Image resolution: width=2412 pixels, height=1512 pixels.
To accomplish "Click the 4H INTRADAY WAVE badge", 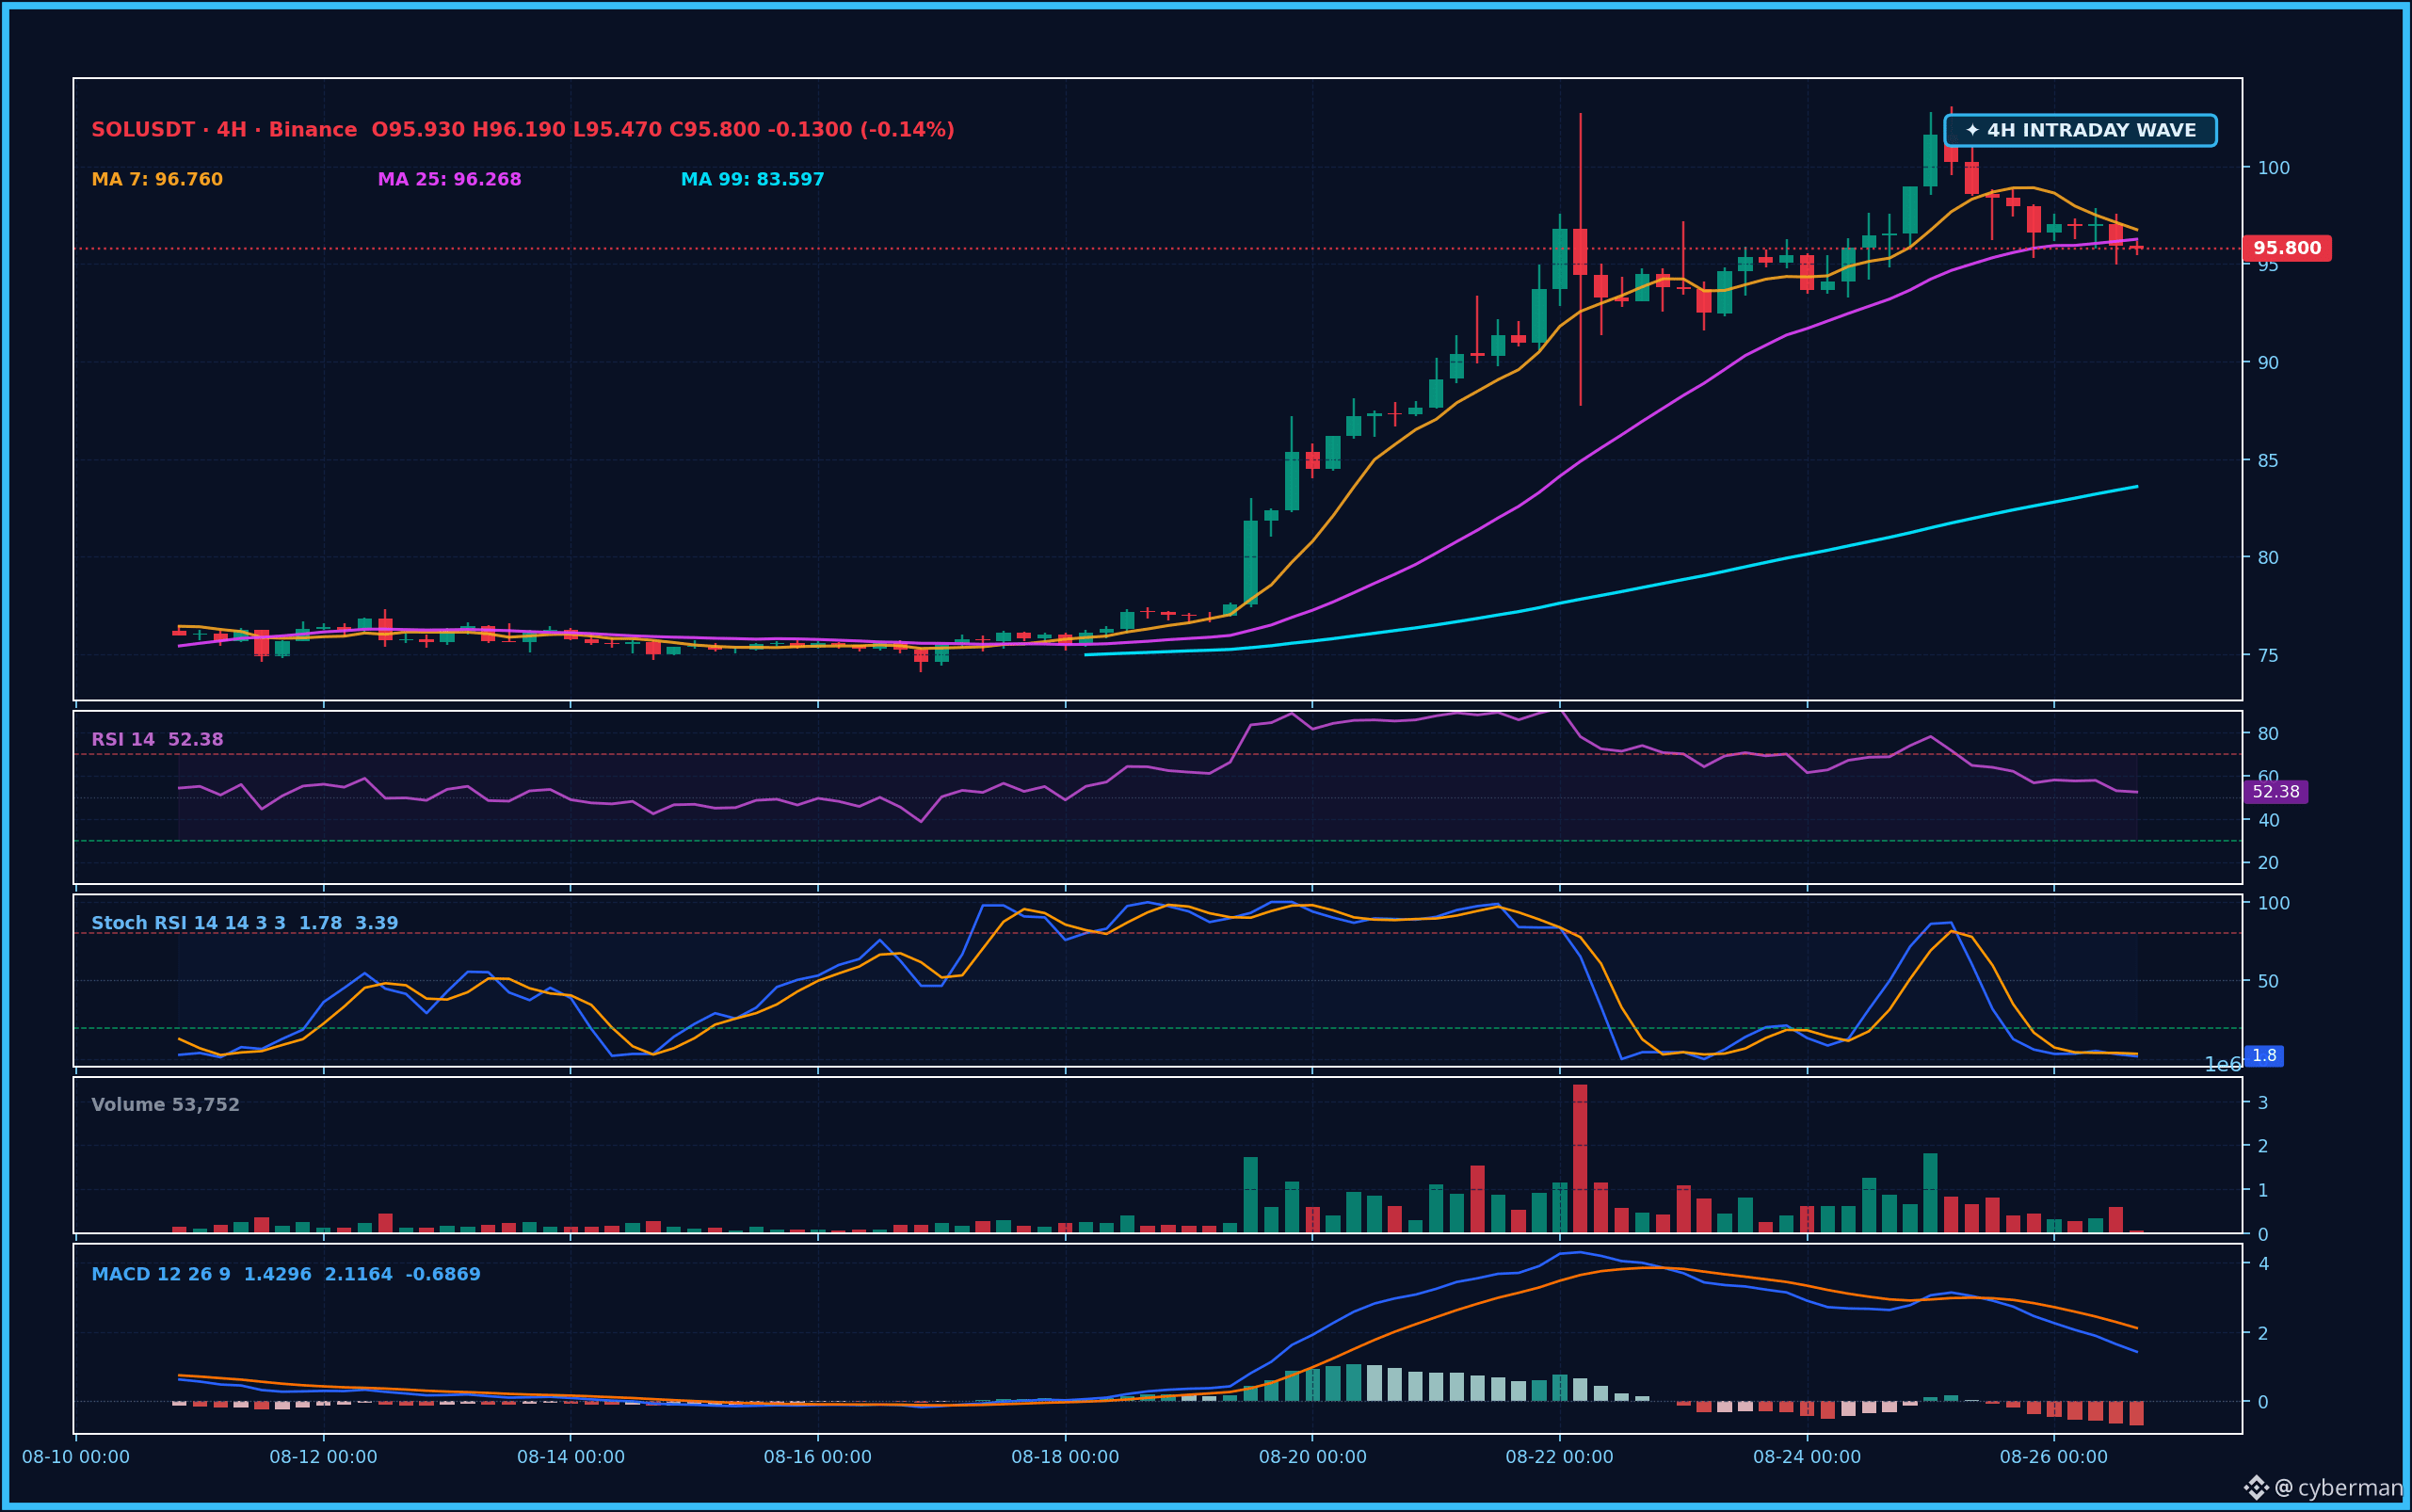I will 2080,131.
